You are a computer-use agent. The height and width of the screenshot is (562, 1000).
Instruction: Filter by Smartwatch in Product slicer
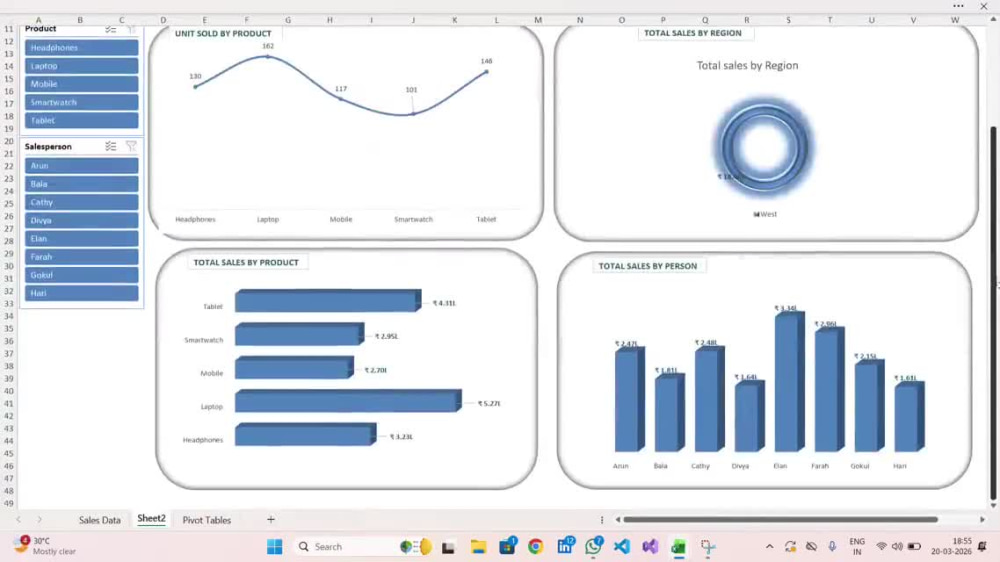82,102
